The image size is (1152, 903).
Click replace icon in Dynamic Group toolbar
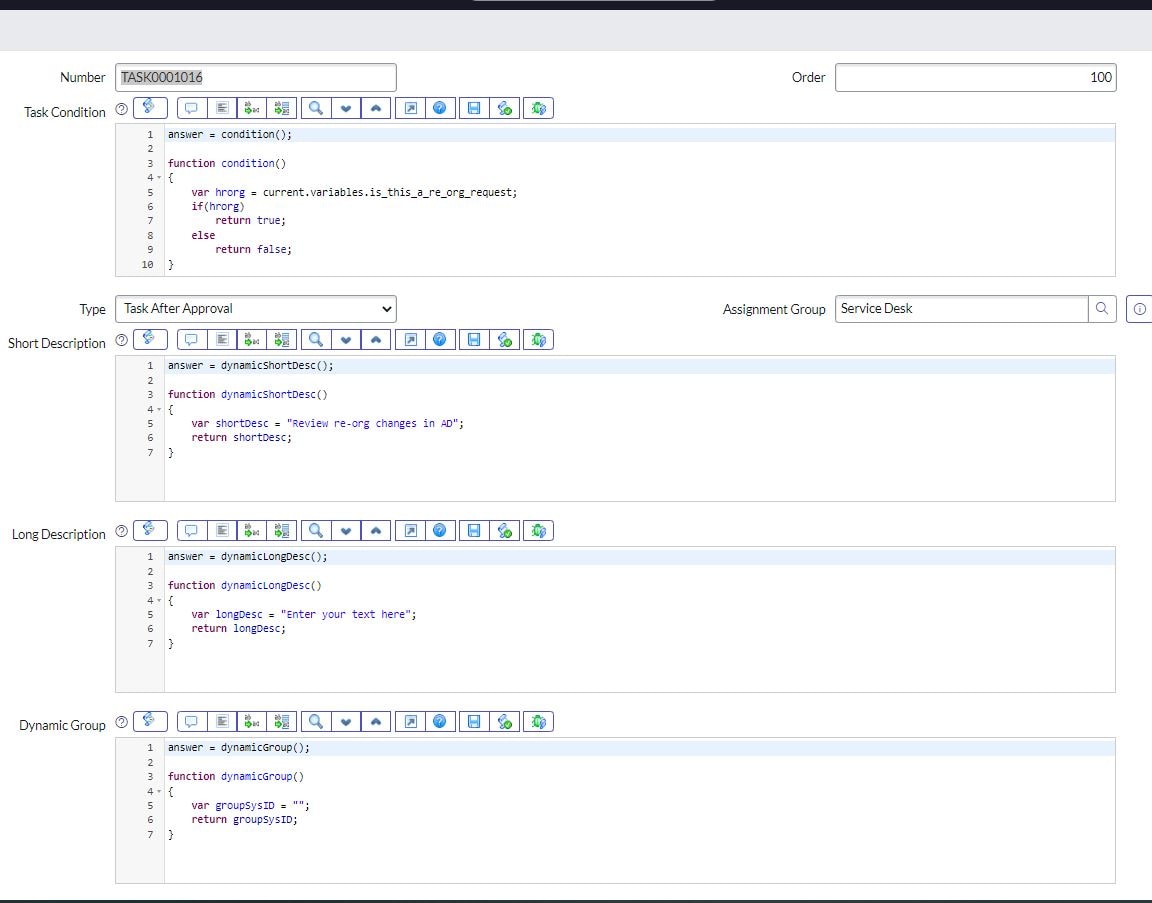tap(251, 721)
